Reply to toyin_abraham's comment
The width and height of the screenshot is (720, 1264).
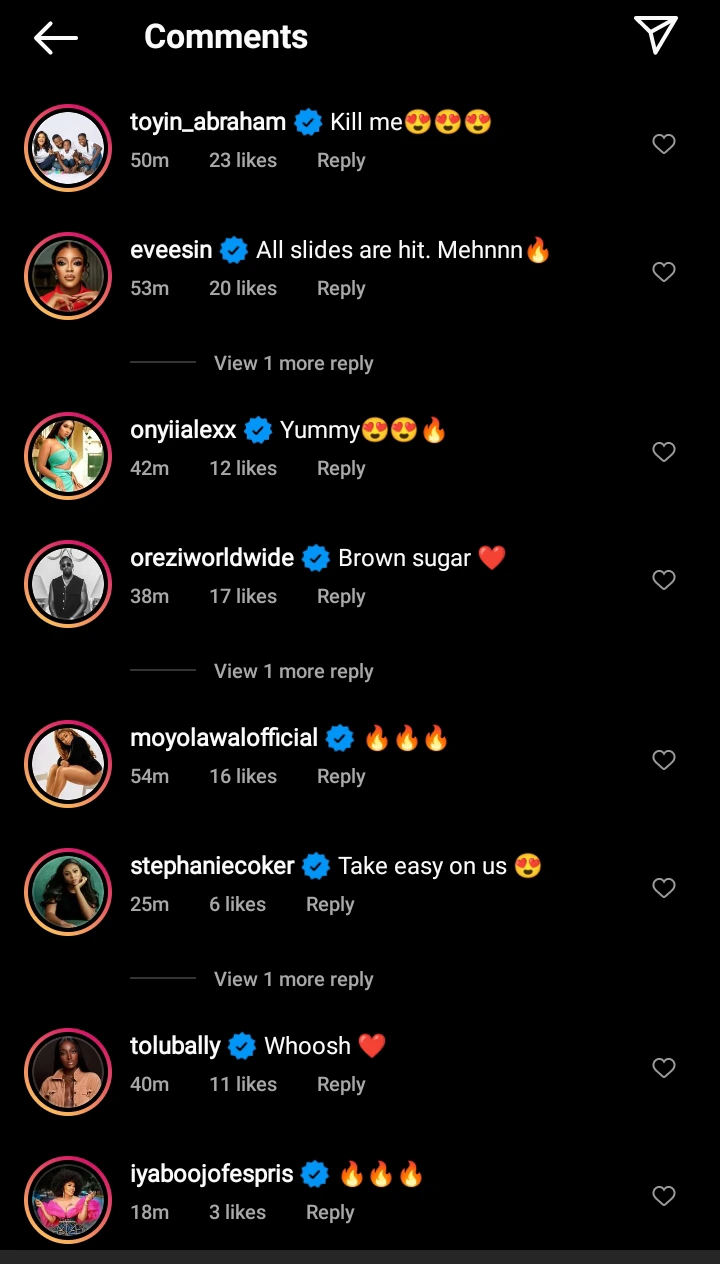(x=341, y=161)
